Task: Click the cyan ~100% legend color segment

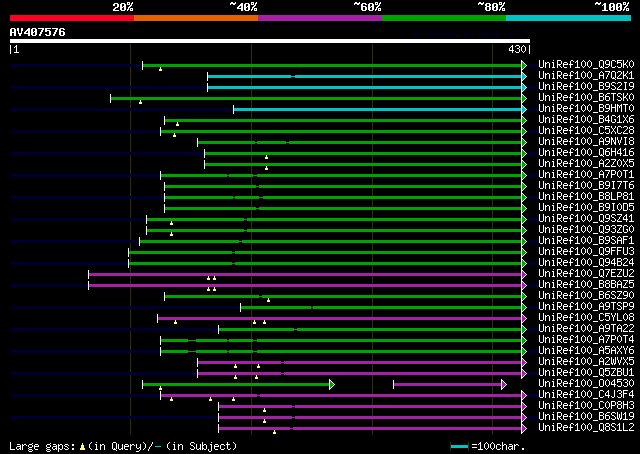Action: click(x=568, y=18)
